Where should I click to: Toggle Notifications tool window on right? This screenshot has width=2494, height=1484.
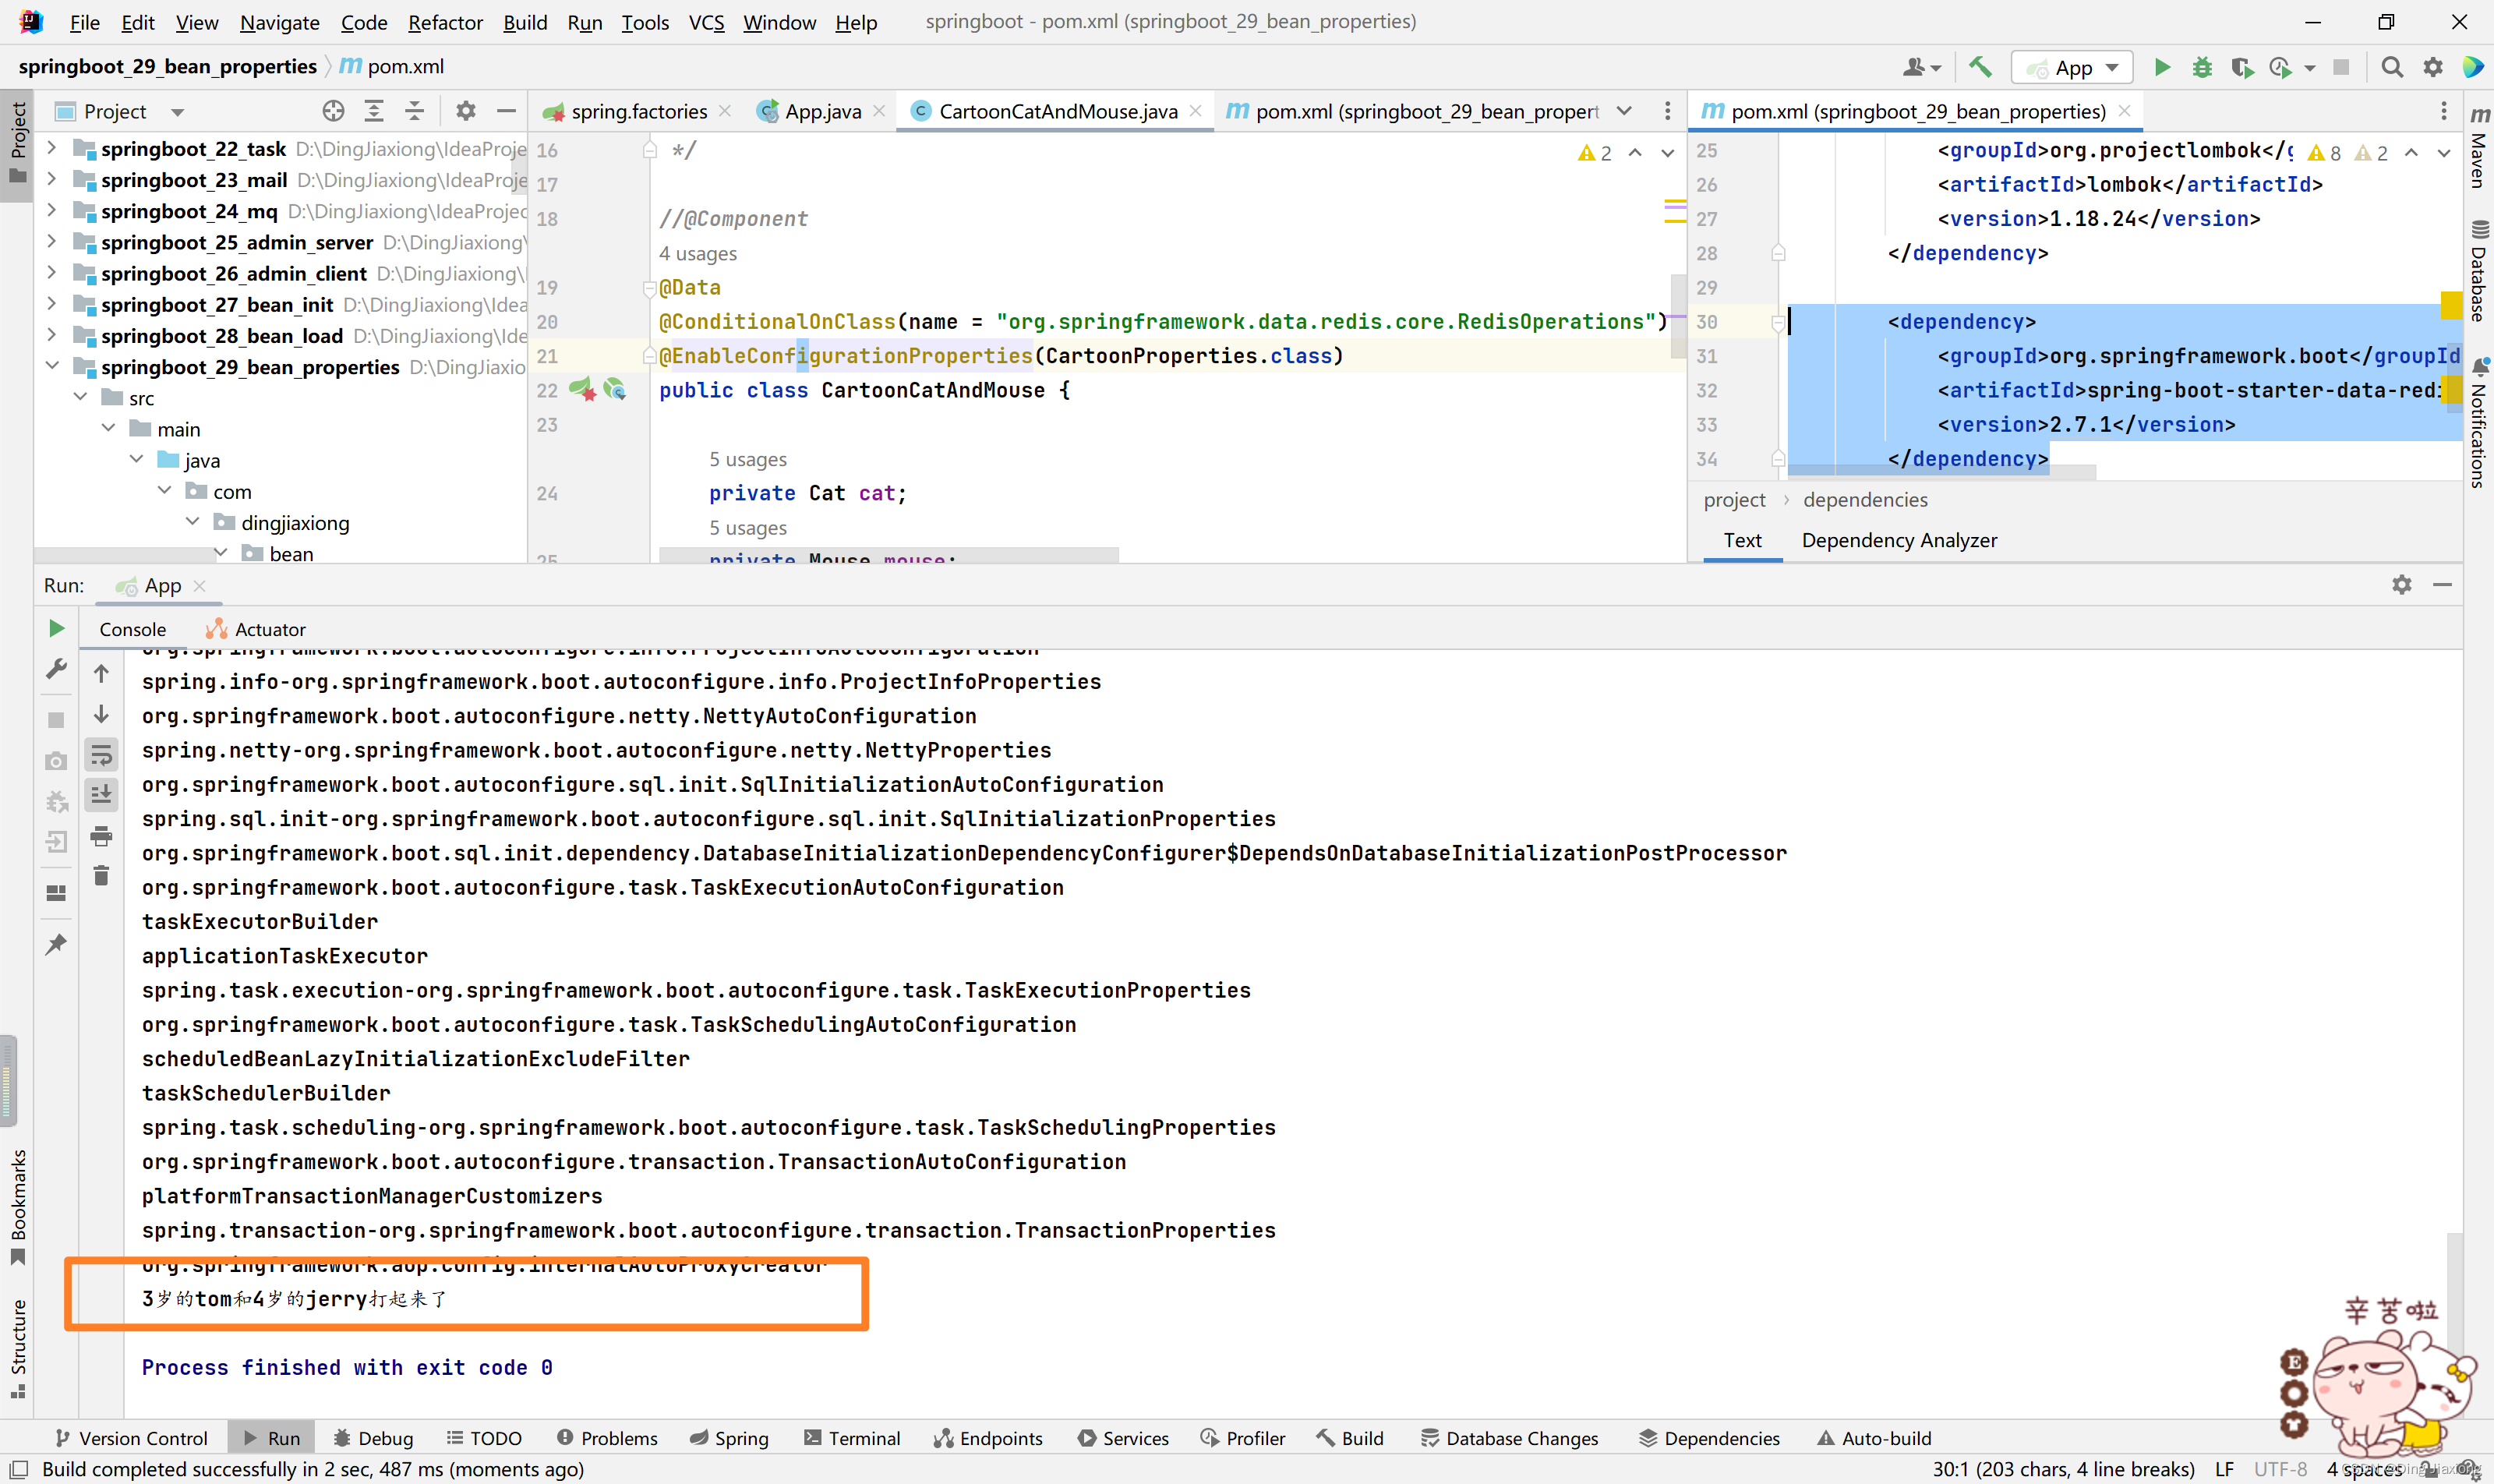point(2479,424)
